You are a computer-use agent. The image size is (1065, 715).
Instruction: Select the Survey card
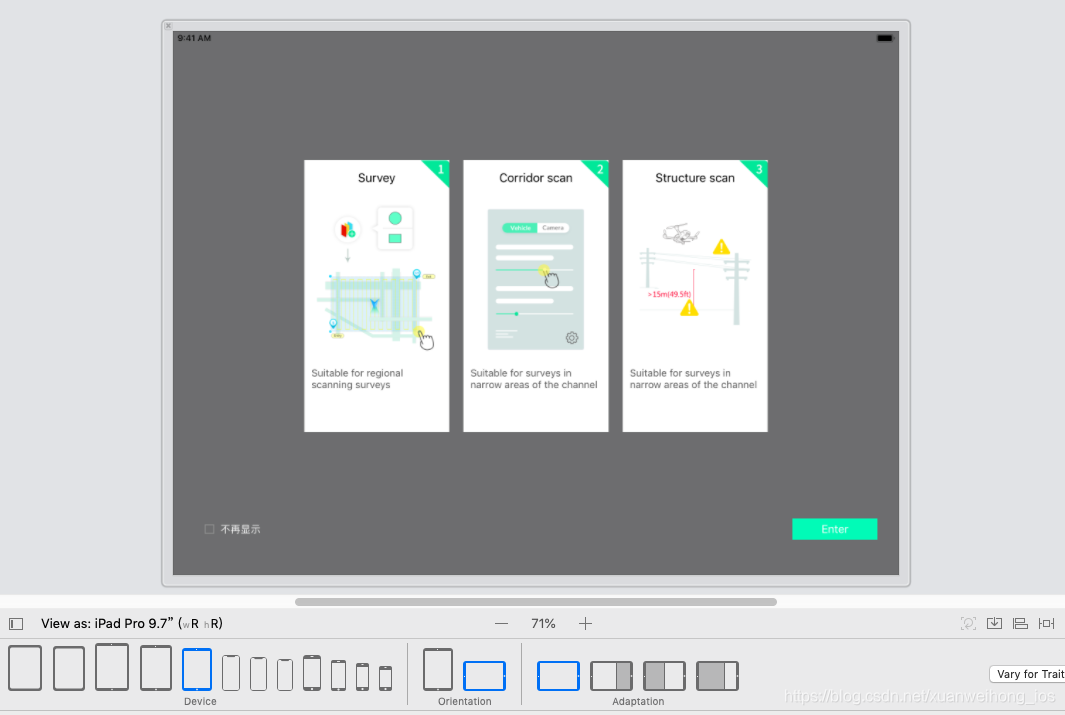(376, 296)
